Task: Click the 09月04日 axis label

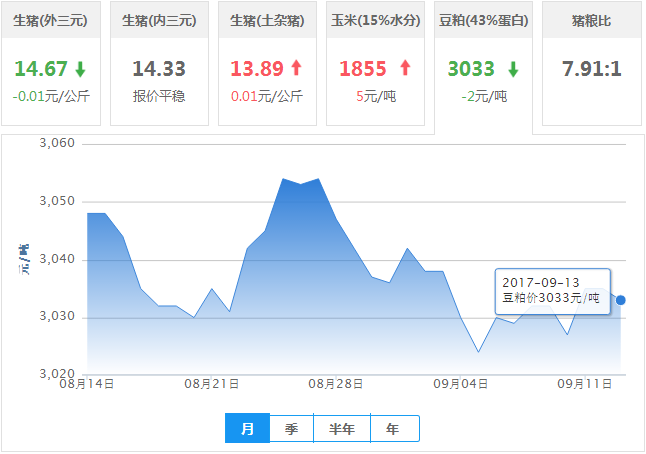Action: click(461, 384)
